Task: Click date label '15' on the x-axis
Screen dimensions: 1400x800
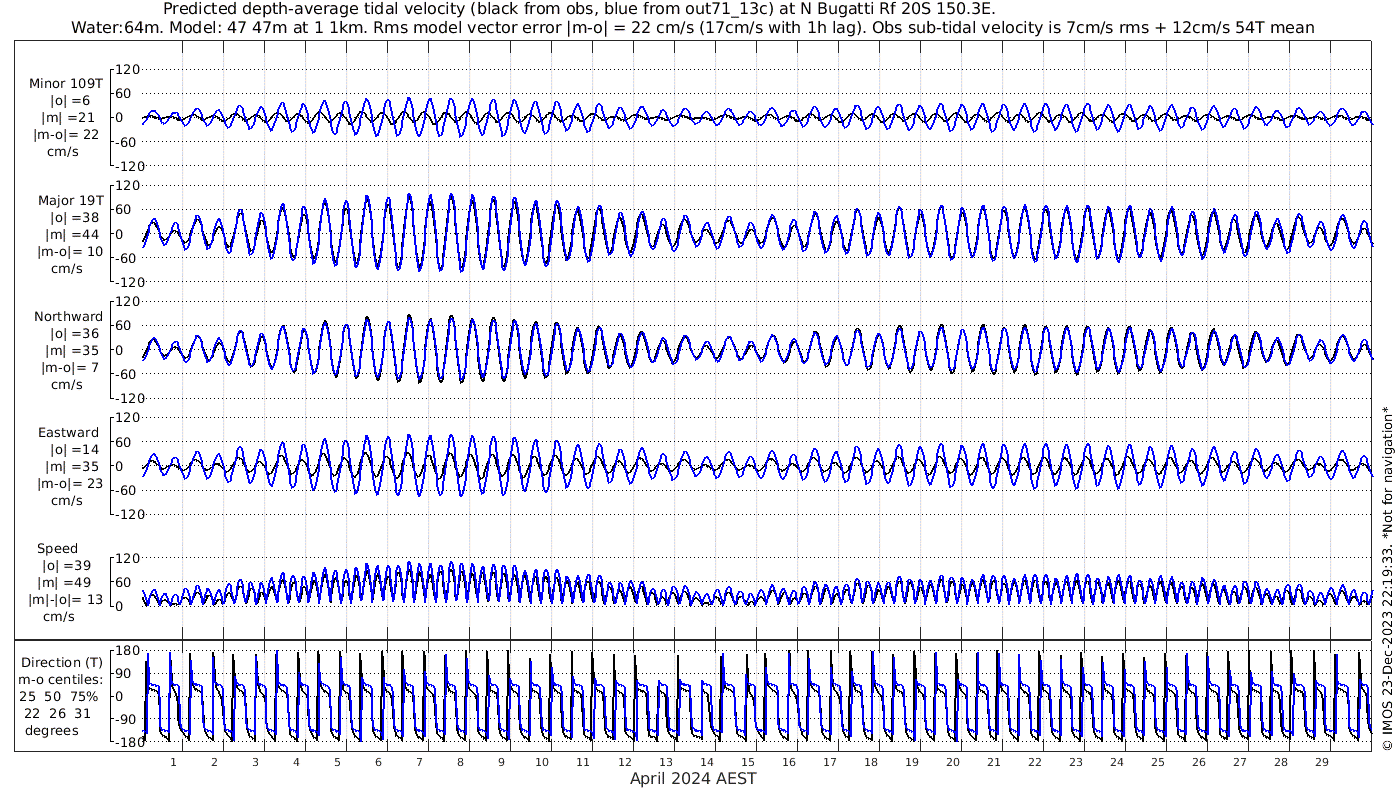Action: tap(747, 763)
